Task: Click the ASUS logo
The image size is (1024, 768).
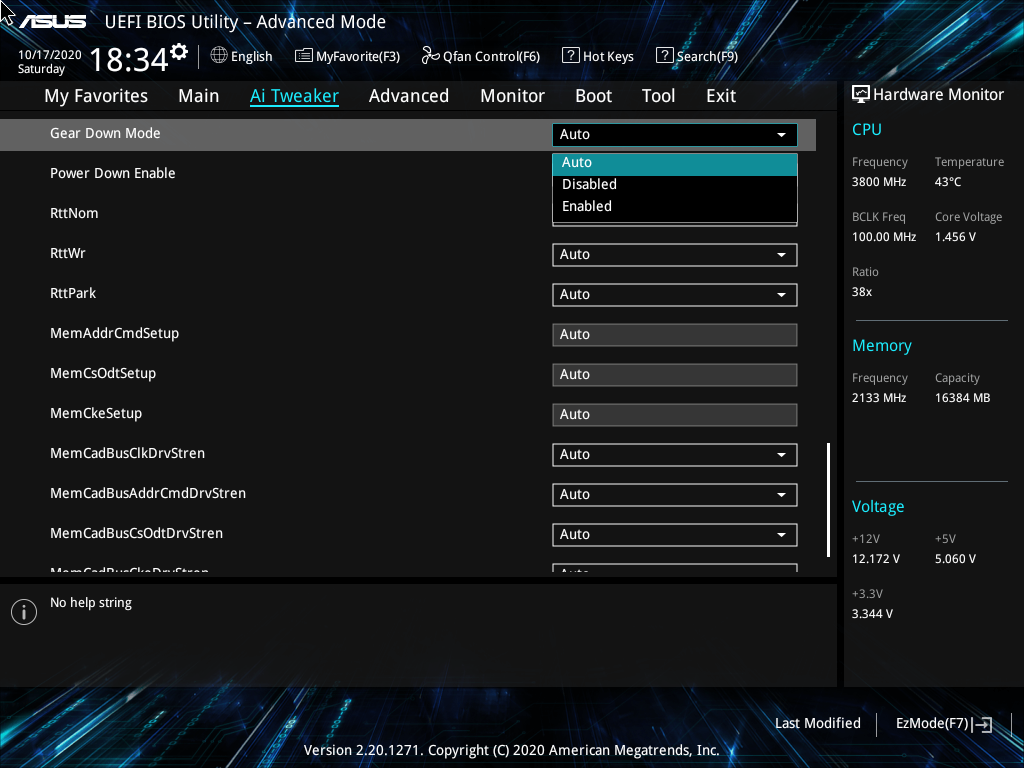Action: tap(52, 22)
